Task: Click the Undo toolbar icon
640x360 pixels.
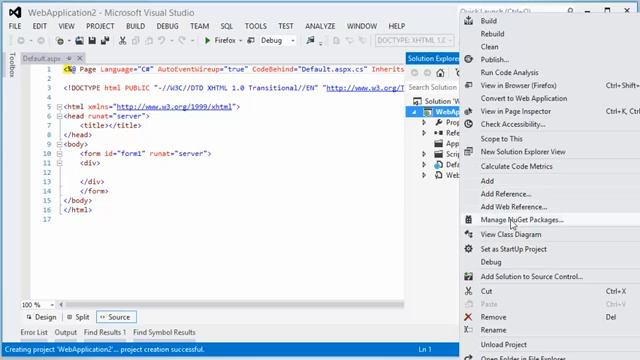Action: click(x=162, y=40)
